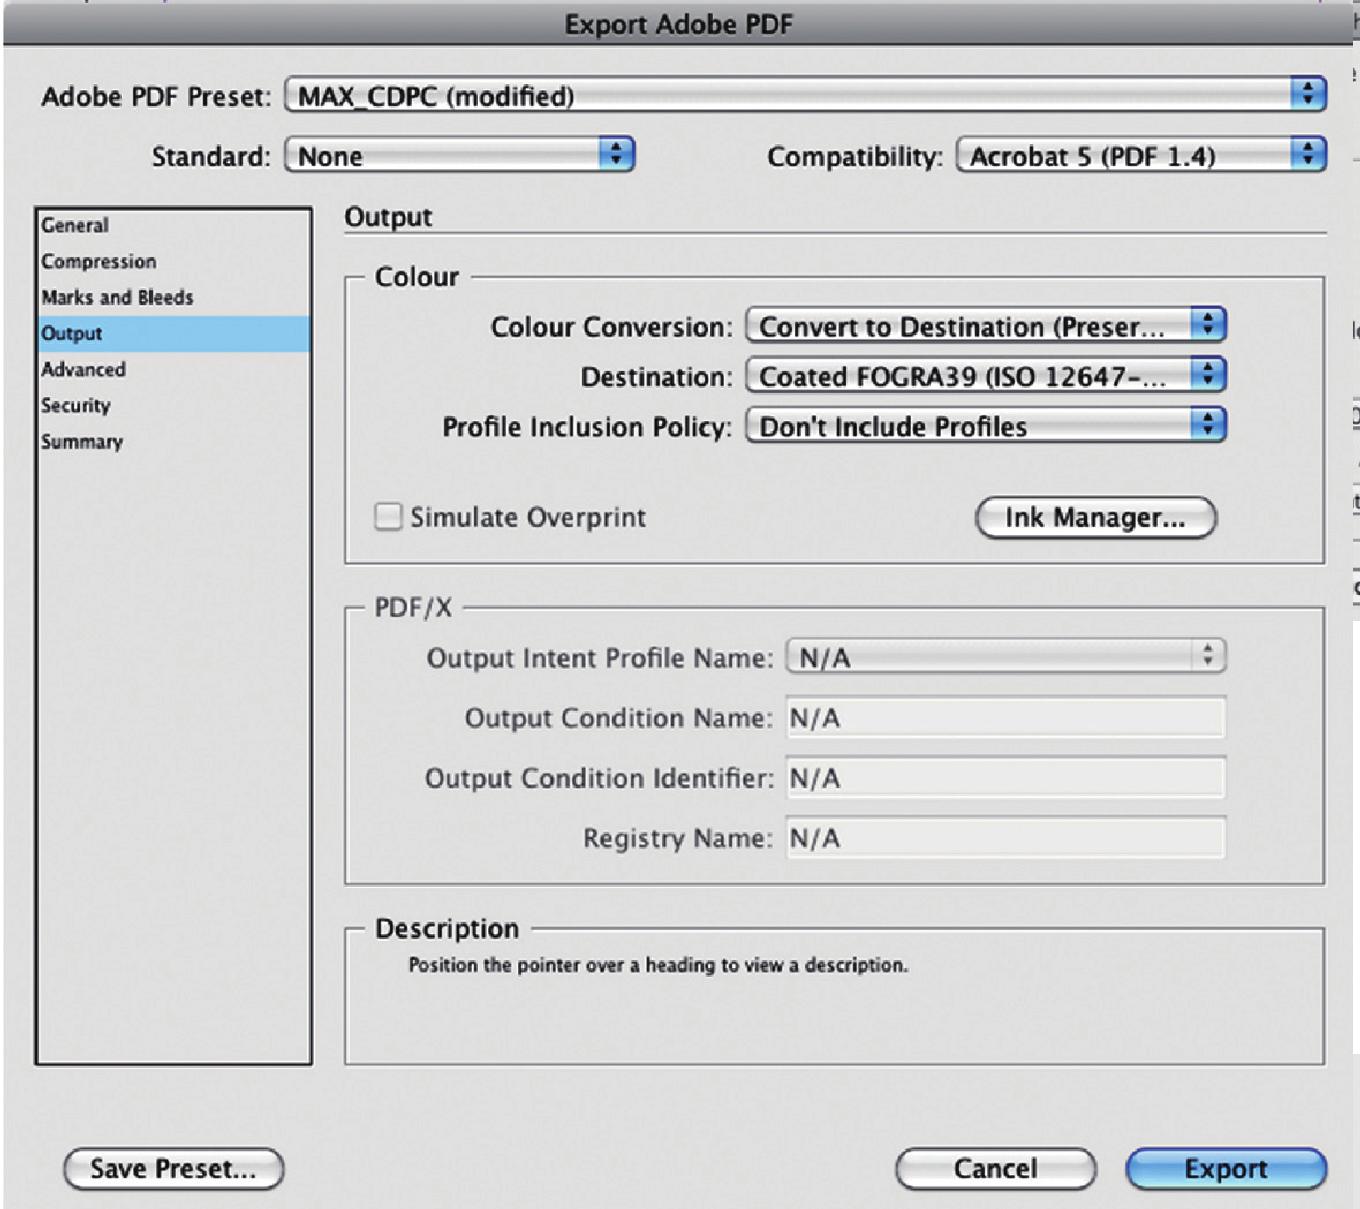Select Summary in the category list
Image resolution: width=1360 pixels, height=1209 pixels.
click(173, 441)
